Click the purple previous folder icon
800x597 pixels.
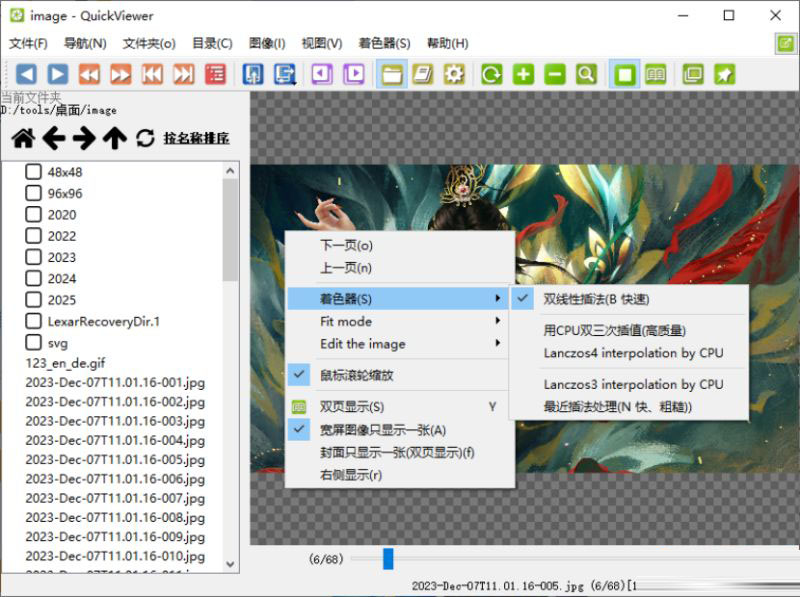(322, 74)
